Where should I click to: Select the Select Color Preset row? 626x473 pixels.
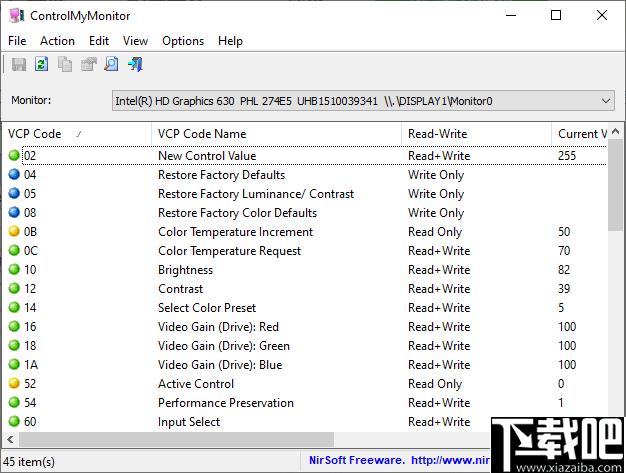(x=305, y=307)
